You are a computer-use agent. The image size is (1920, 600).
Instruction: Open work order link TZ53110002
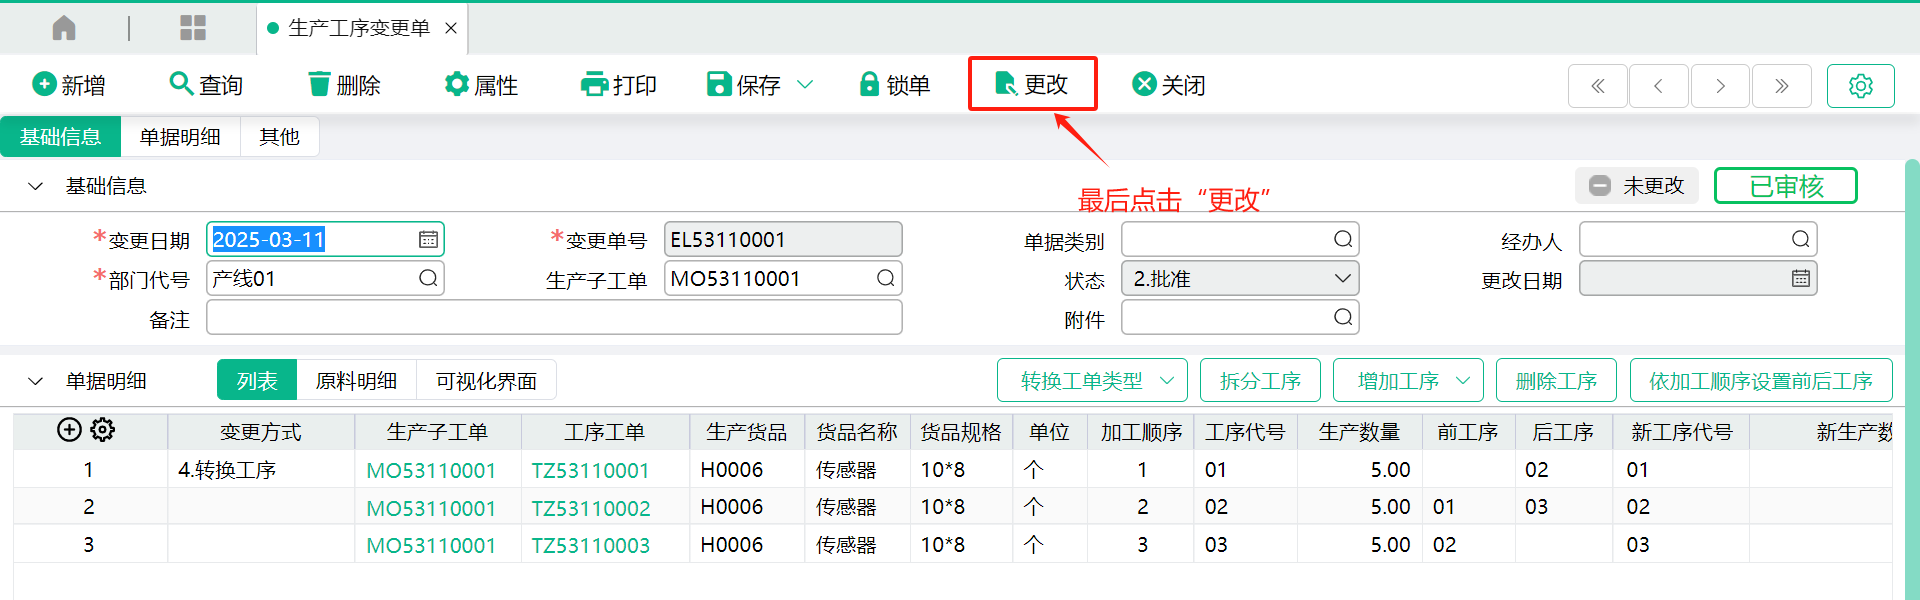pos(590,508)
